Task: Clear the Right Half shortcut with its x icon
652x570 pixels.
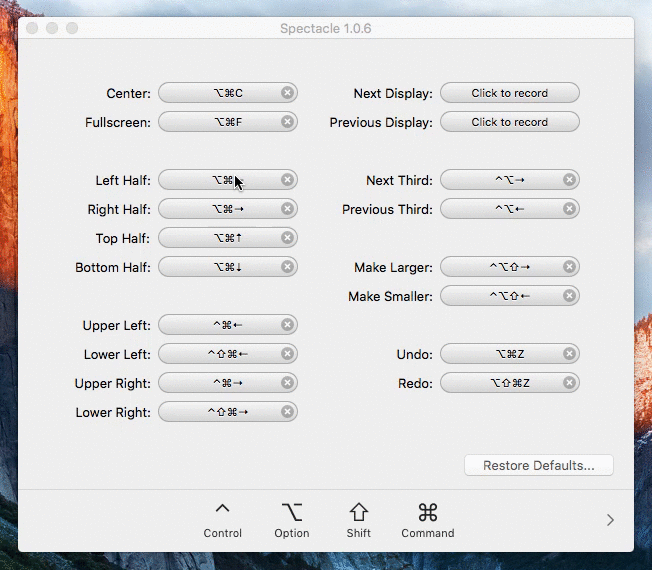Action: [x=287, y=209]
